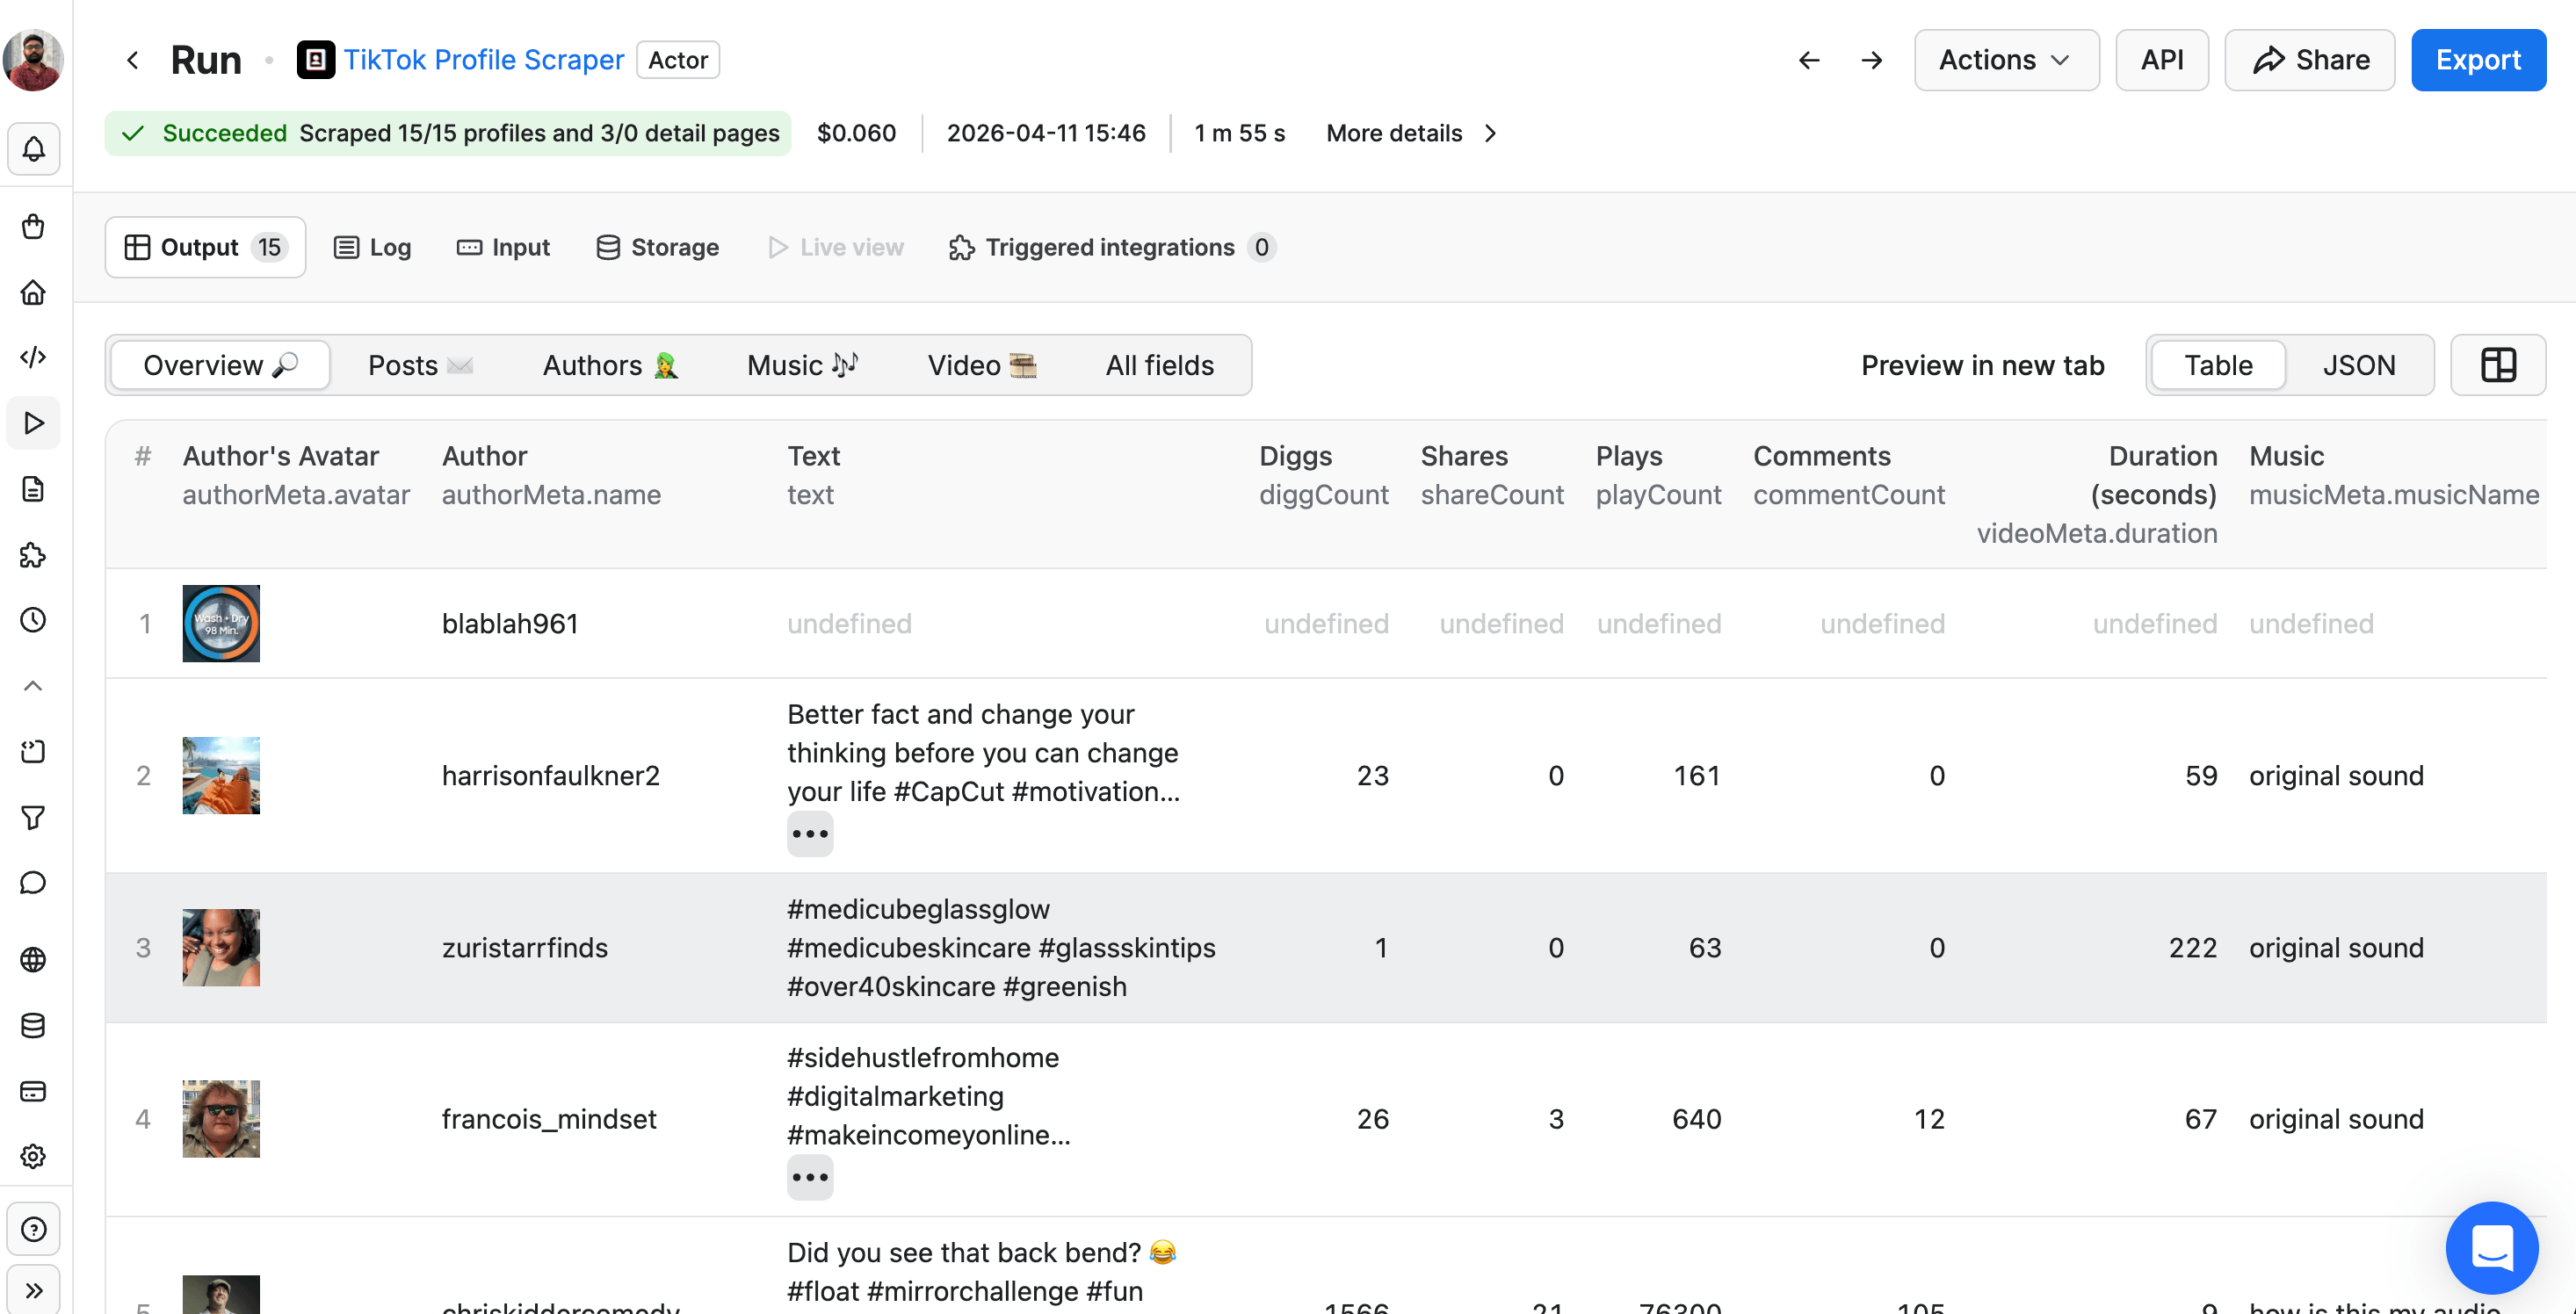Expand truncated text in the harrisonfaulkner2 row
This screenshot has width=2576, height=1314.
pos(809,834)
